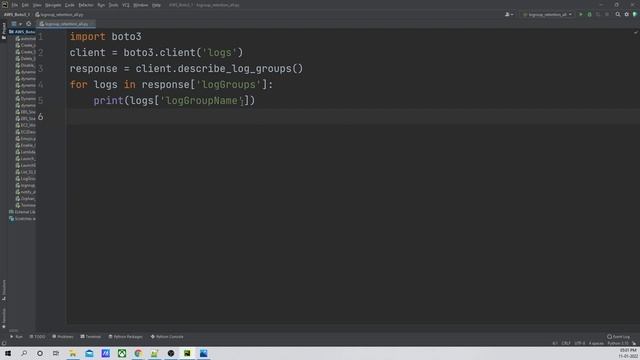
Task: Open the File menu
Action: click(x=15, y=5)
